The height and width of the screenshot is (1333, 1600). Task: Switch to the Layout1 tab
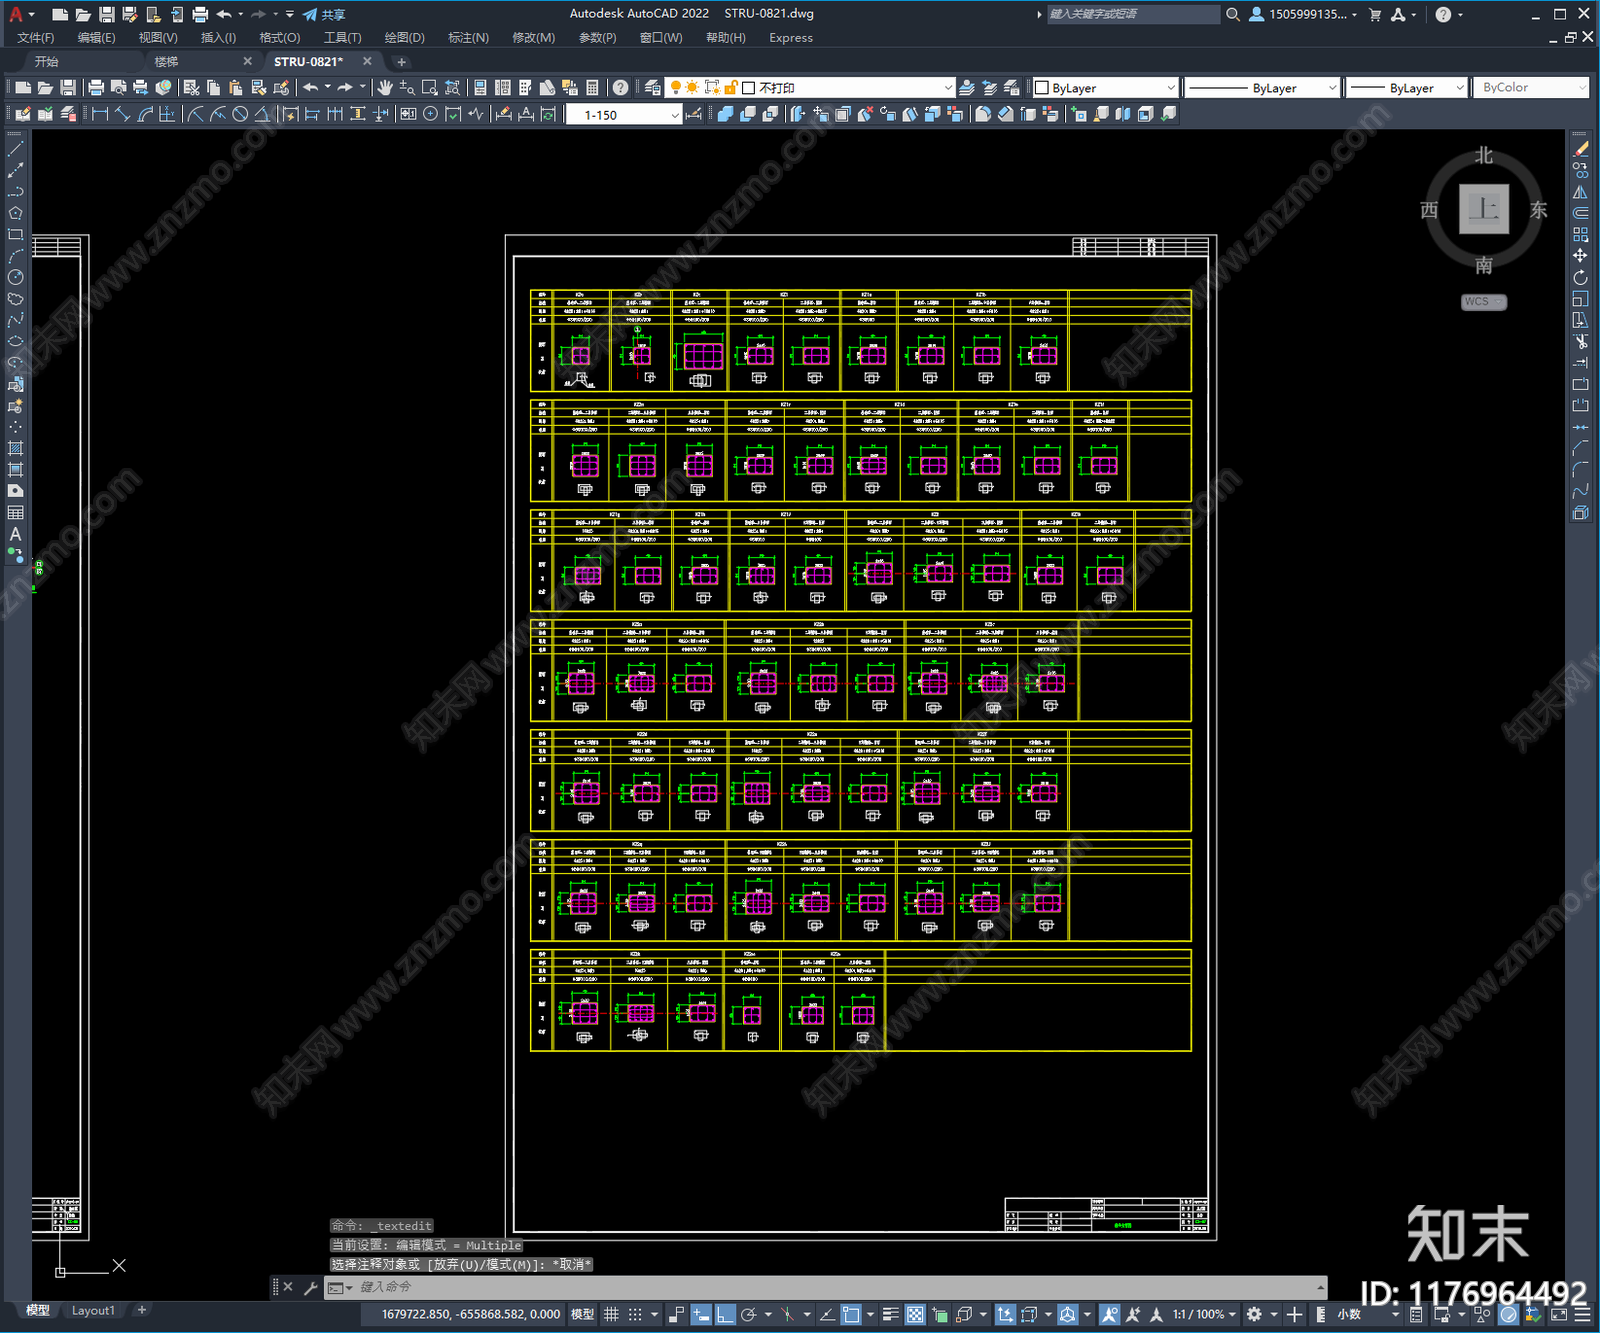[x=93, y=1310]
